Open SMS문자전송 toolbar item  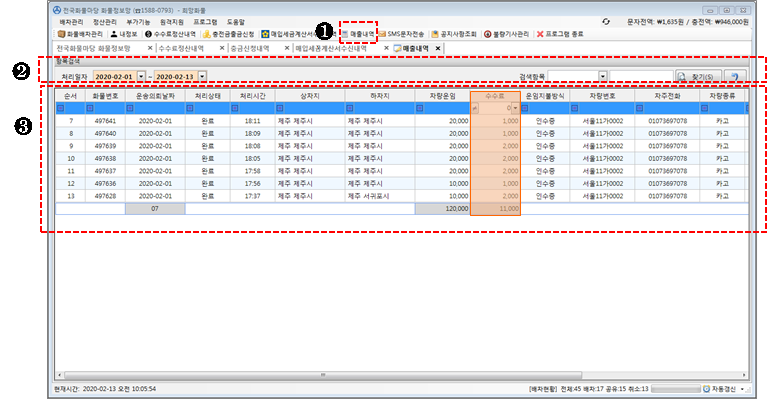click(402, 34)
